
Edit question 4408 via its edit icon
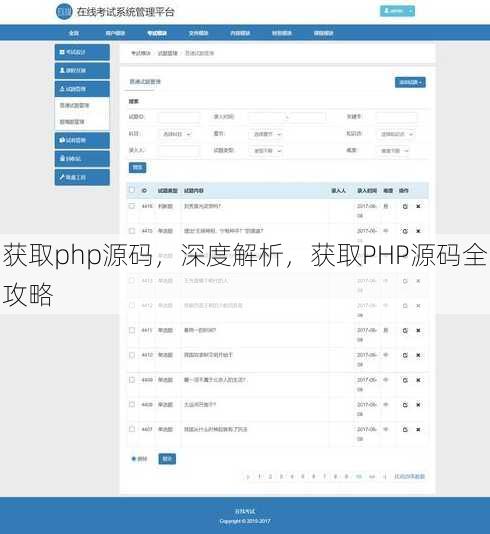[x=405, y=405]
